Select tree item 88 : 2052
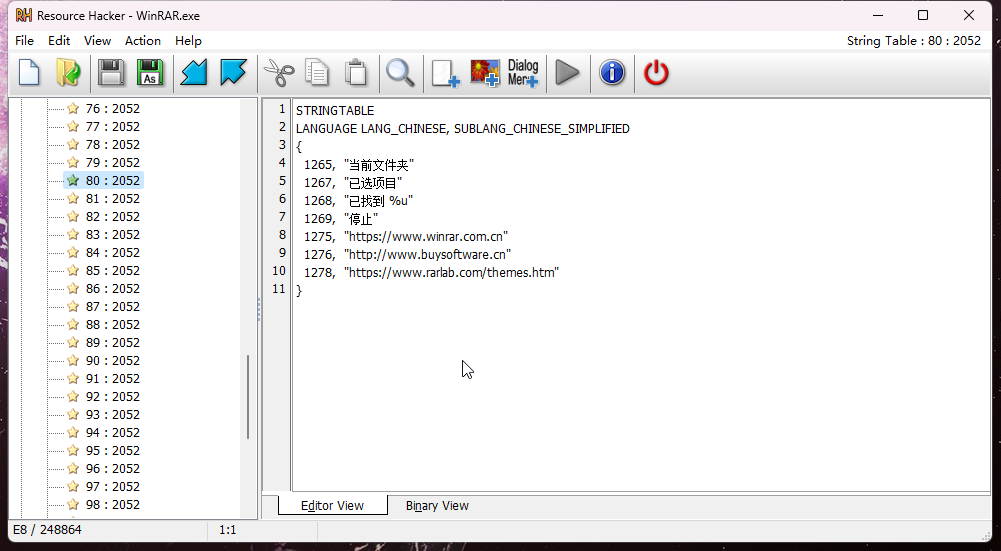 pos(113,324)
